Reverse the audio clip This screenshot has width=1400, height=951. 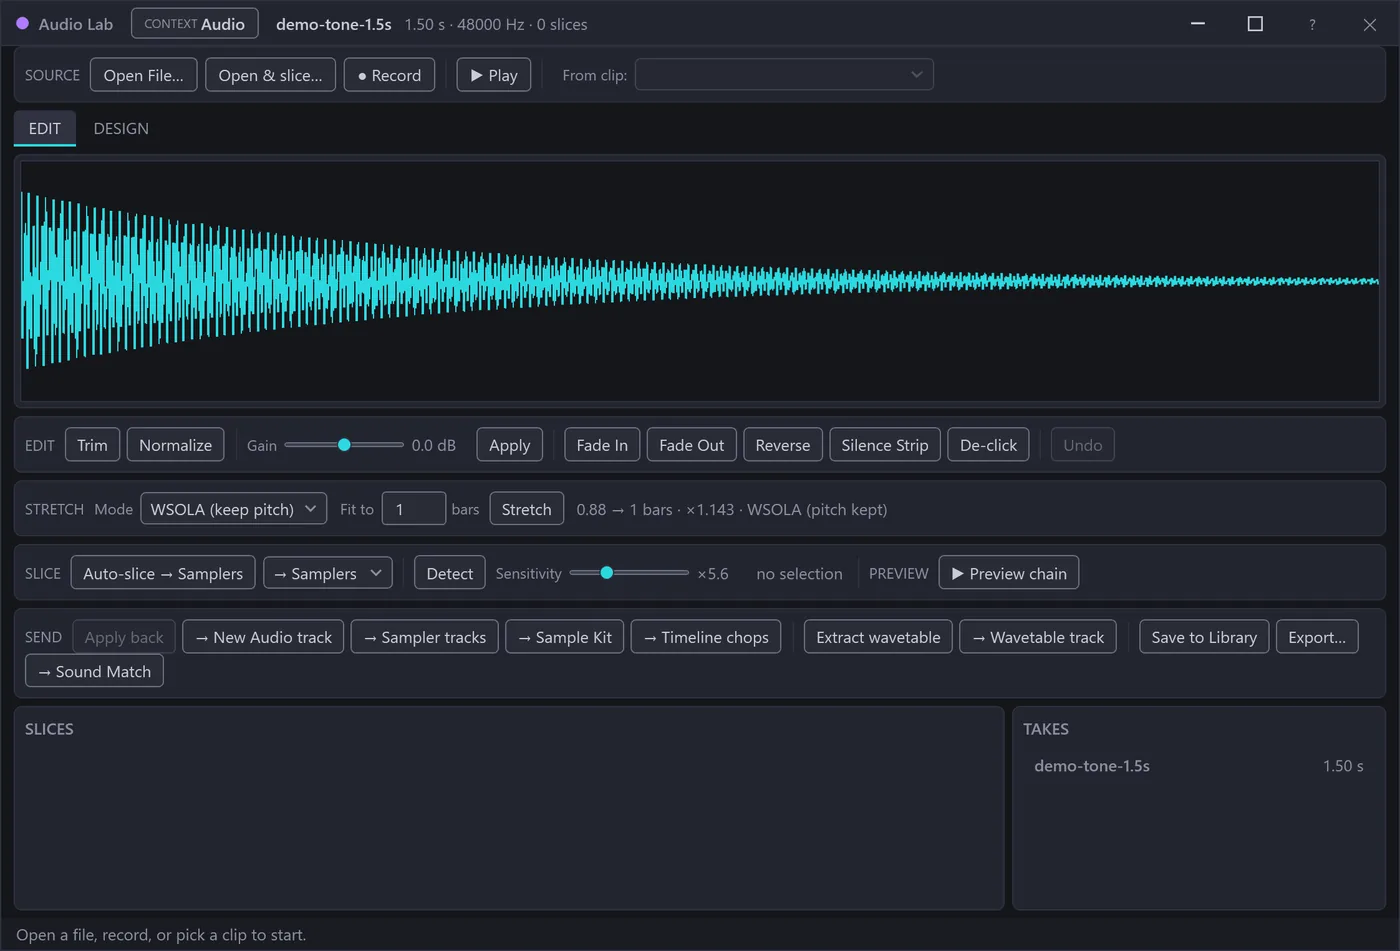pyautogui.click(x=783, y=445)
